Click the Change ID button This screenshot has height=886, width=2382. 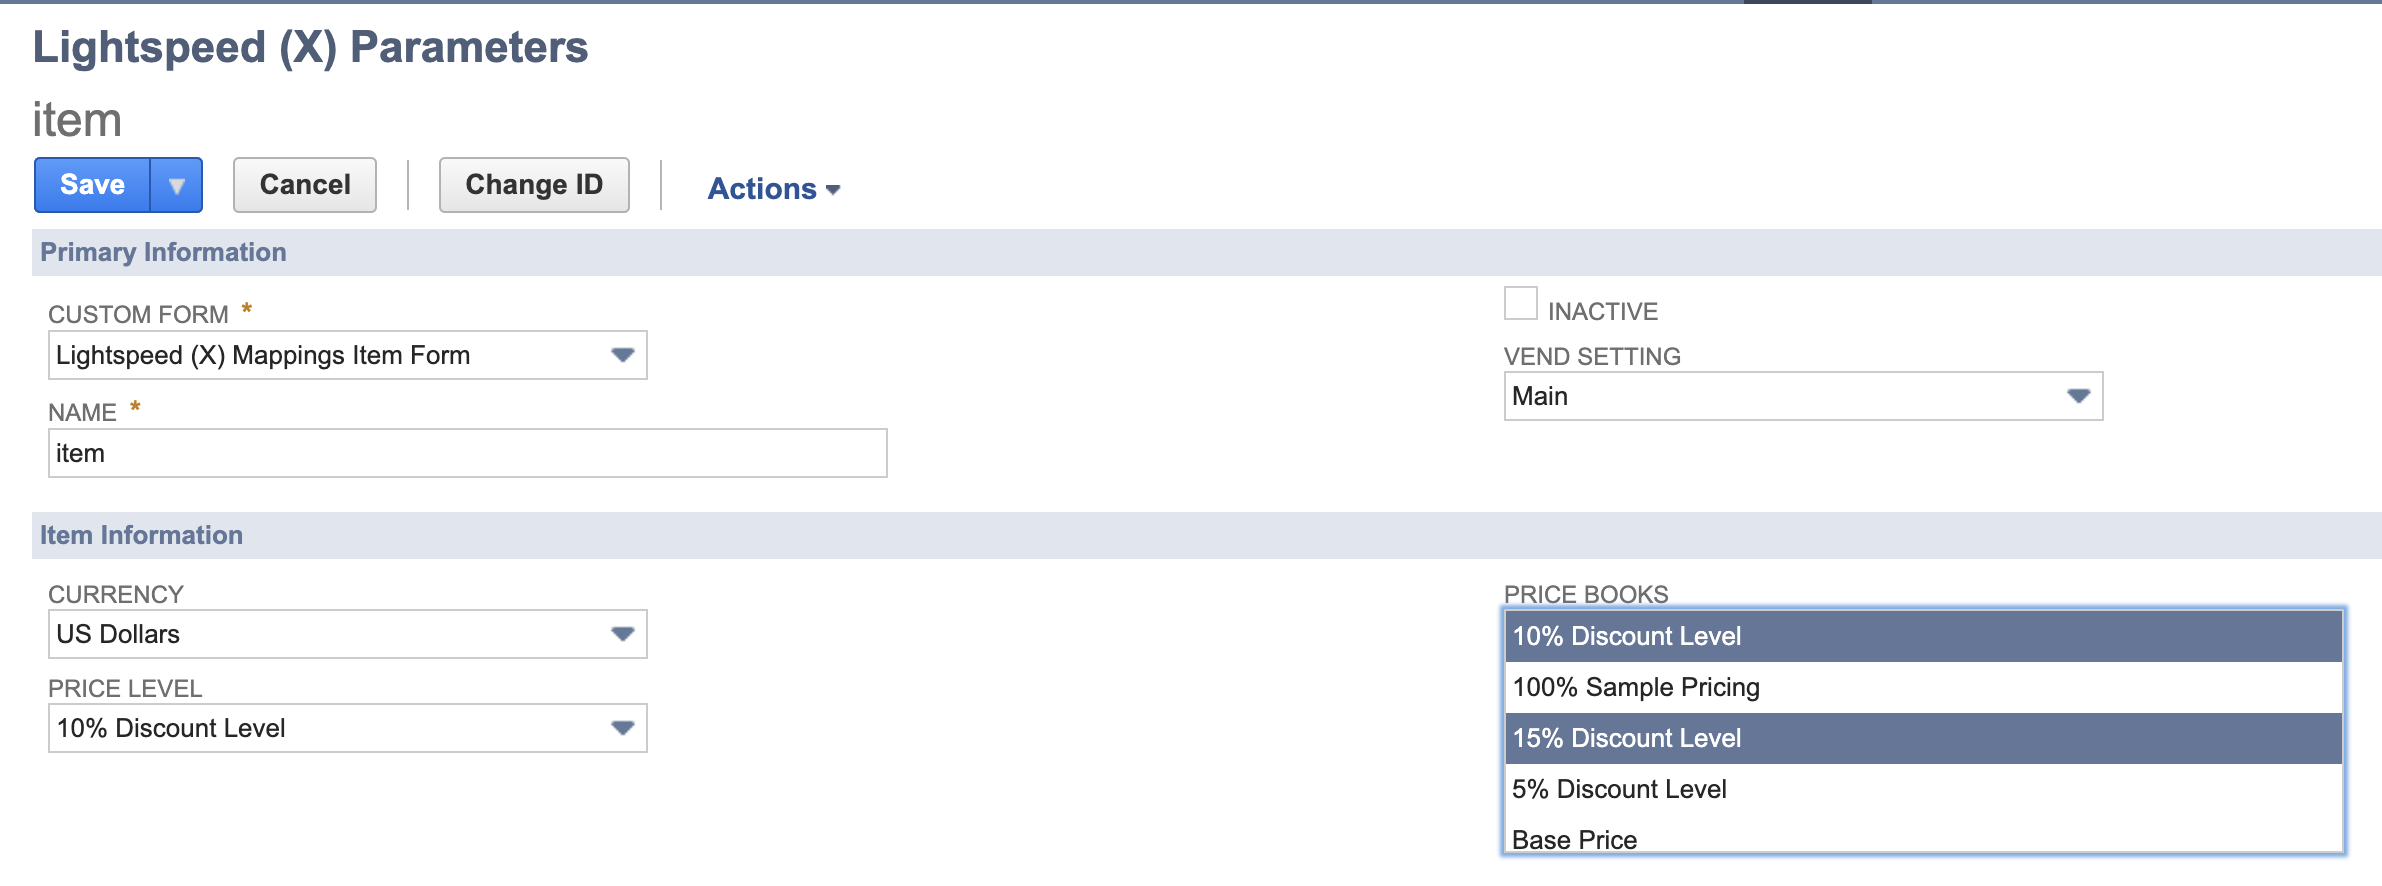point(533,184)
